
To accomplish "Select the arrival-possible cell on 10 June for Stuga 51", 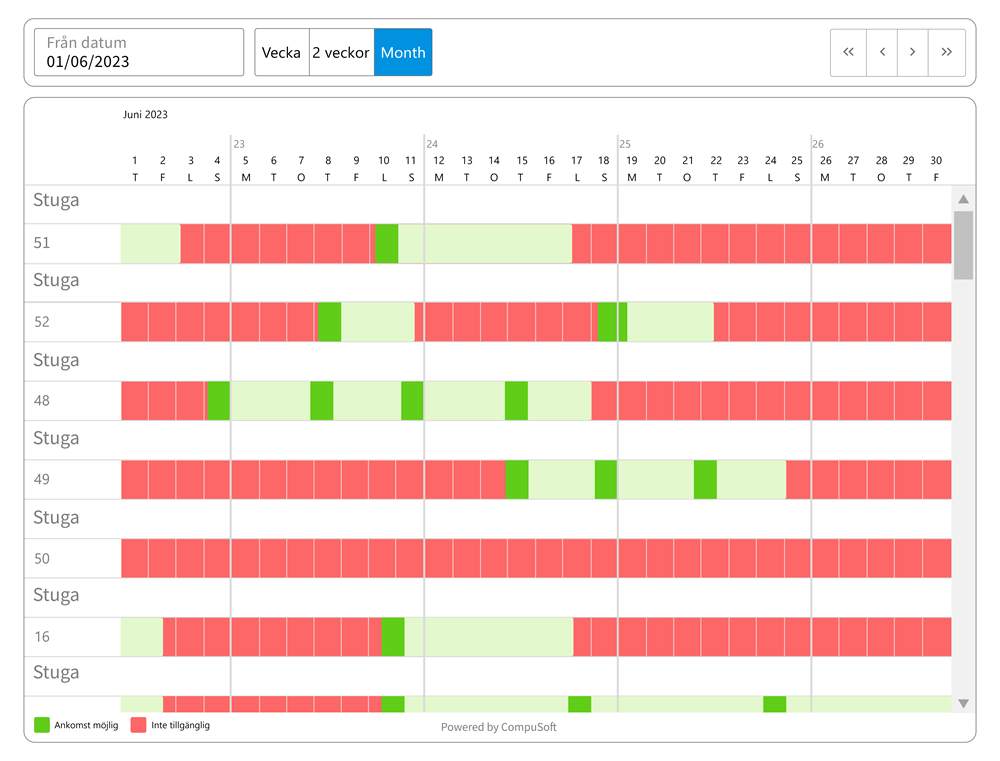I will [386, 244].
